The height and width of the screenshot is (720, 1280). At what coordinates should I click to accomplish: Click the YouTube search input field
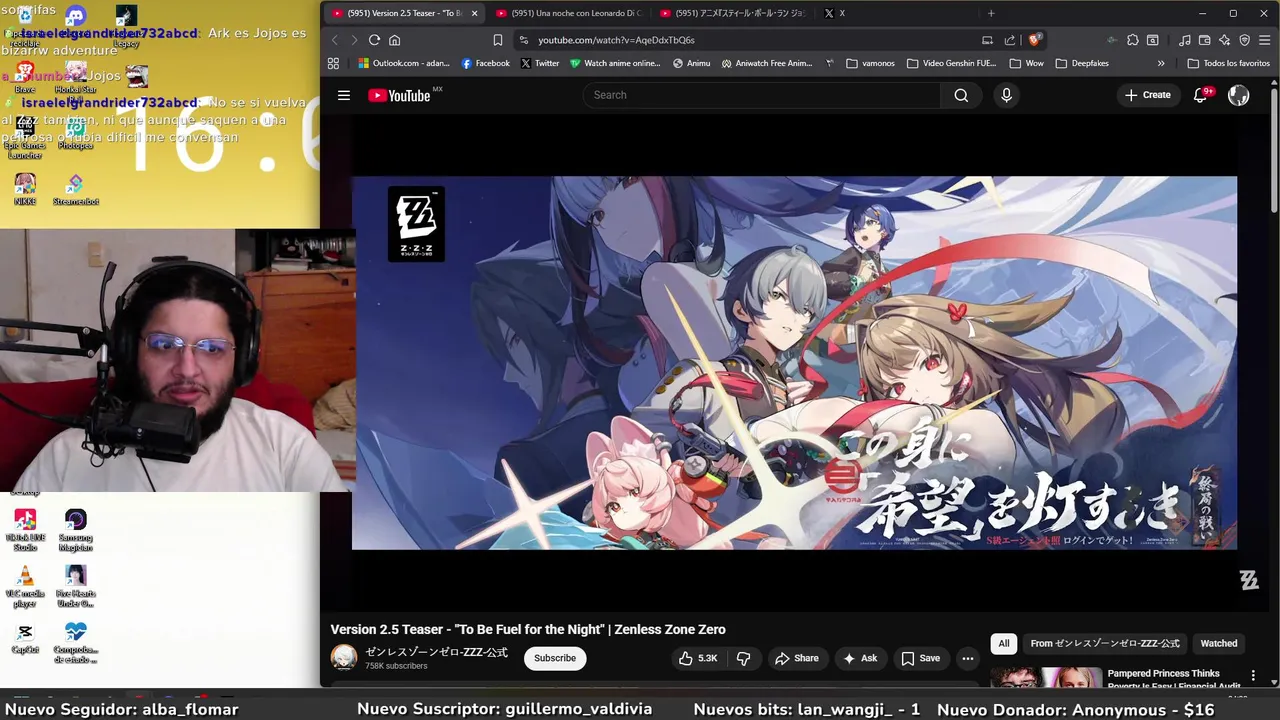[761, 95]
